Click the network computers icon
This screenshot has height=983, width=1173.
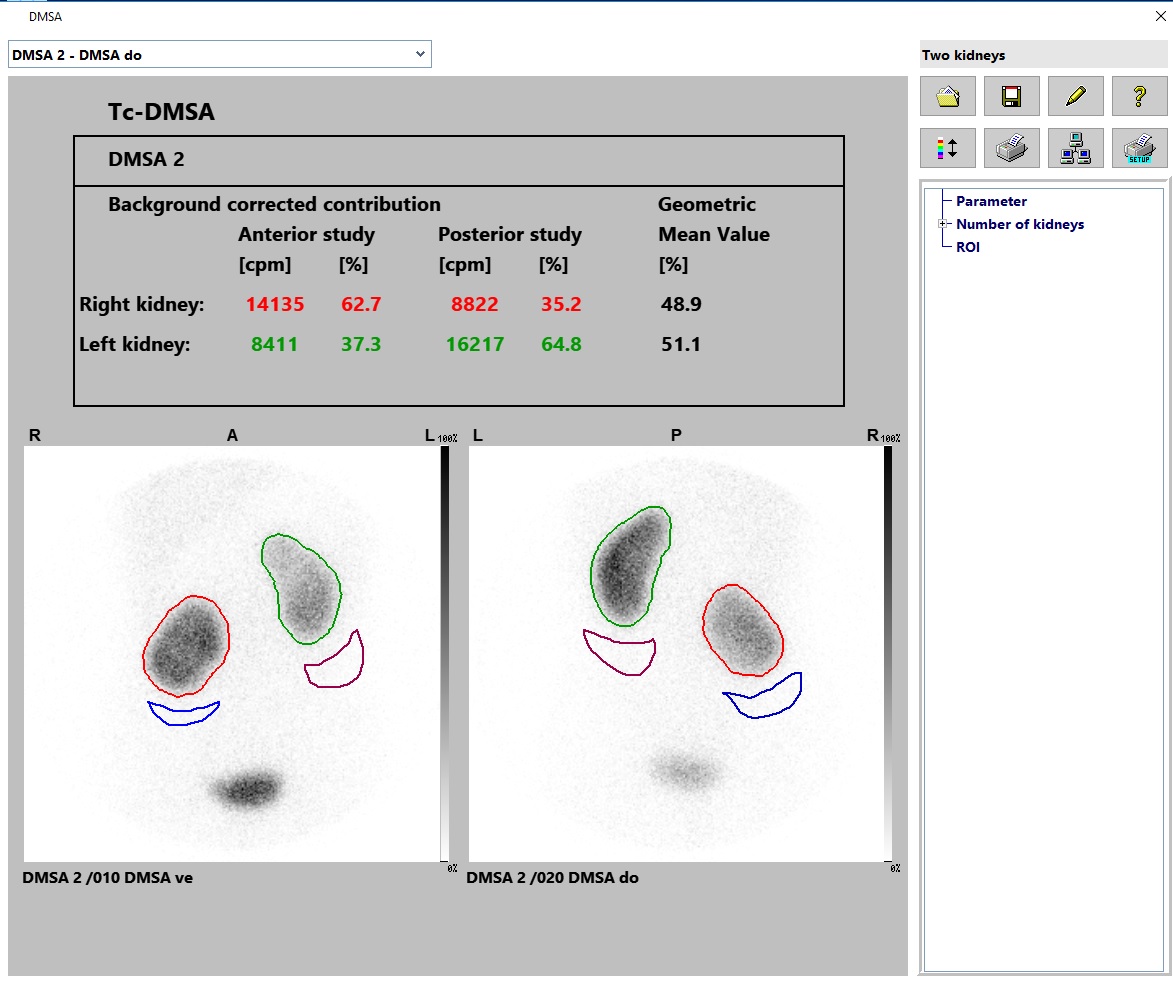point(1075,148)
